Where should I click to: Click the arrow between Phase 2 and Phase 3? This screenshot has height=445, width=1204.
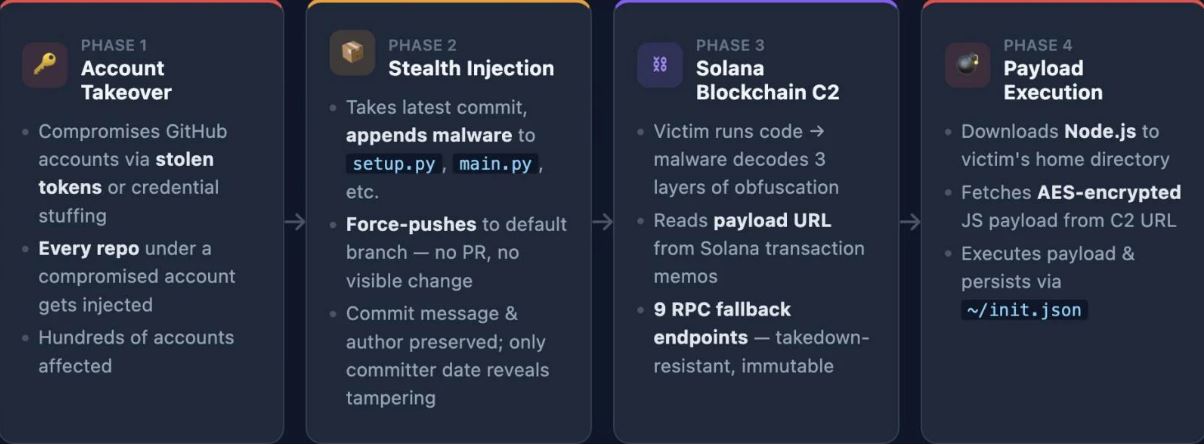click(602, 222)
